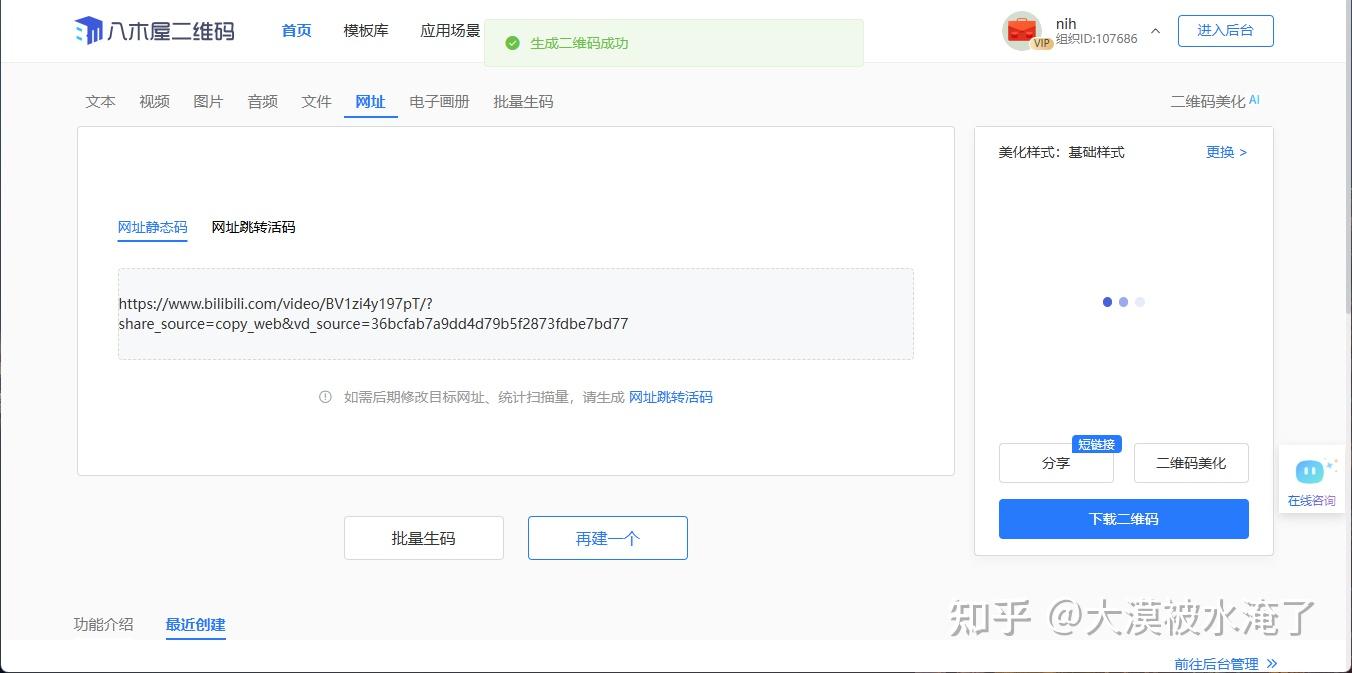Viewport: 1352px width, 673px height.
Task: Open the 在线咨询 chat icon
Action: click(1311, 481)
